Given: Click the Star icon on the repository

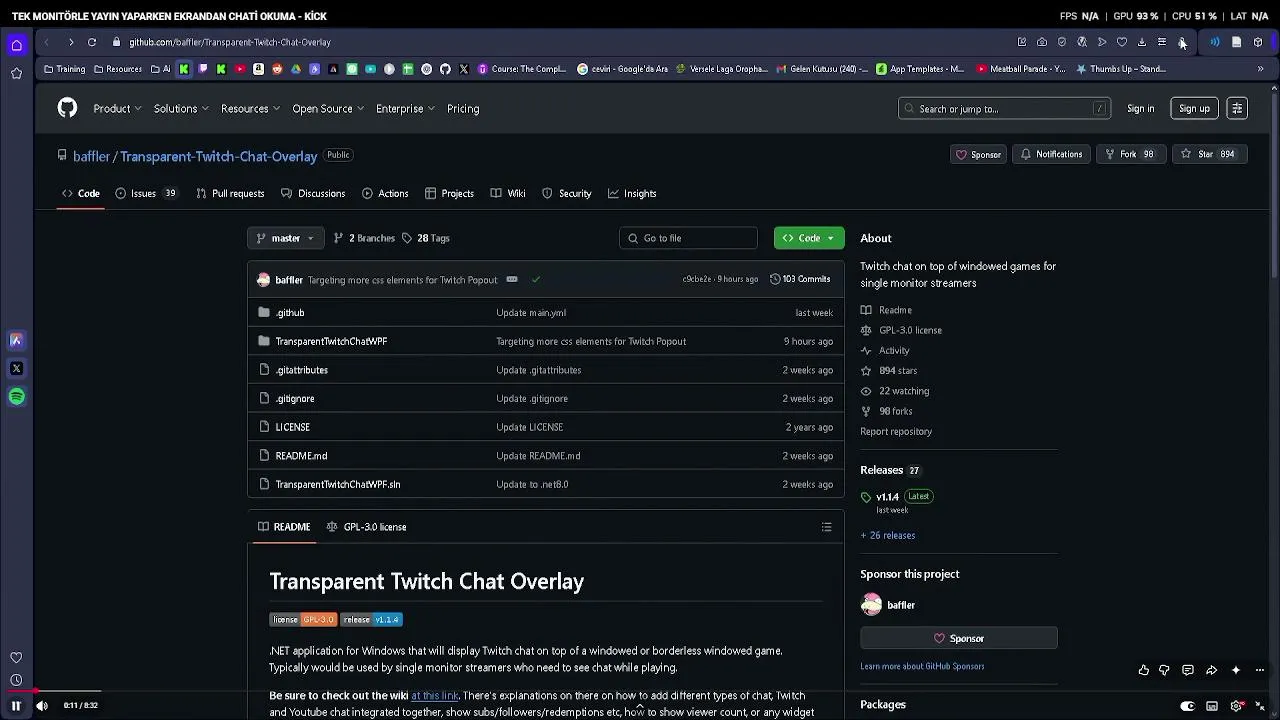Looking at the screenshot, I should [1186, 154].
